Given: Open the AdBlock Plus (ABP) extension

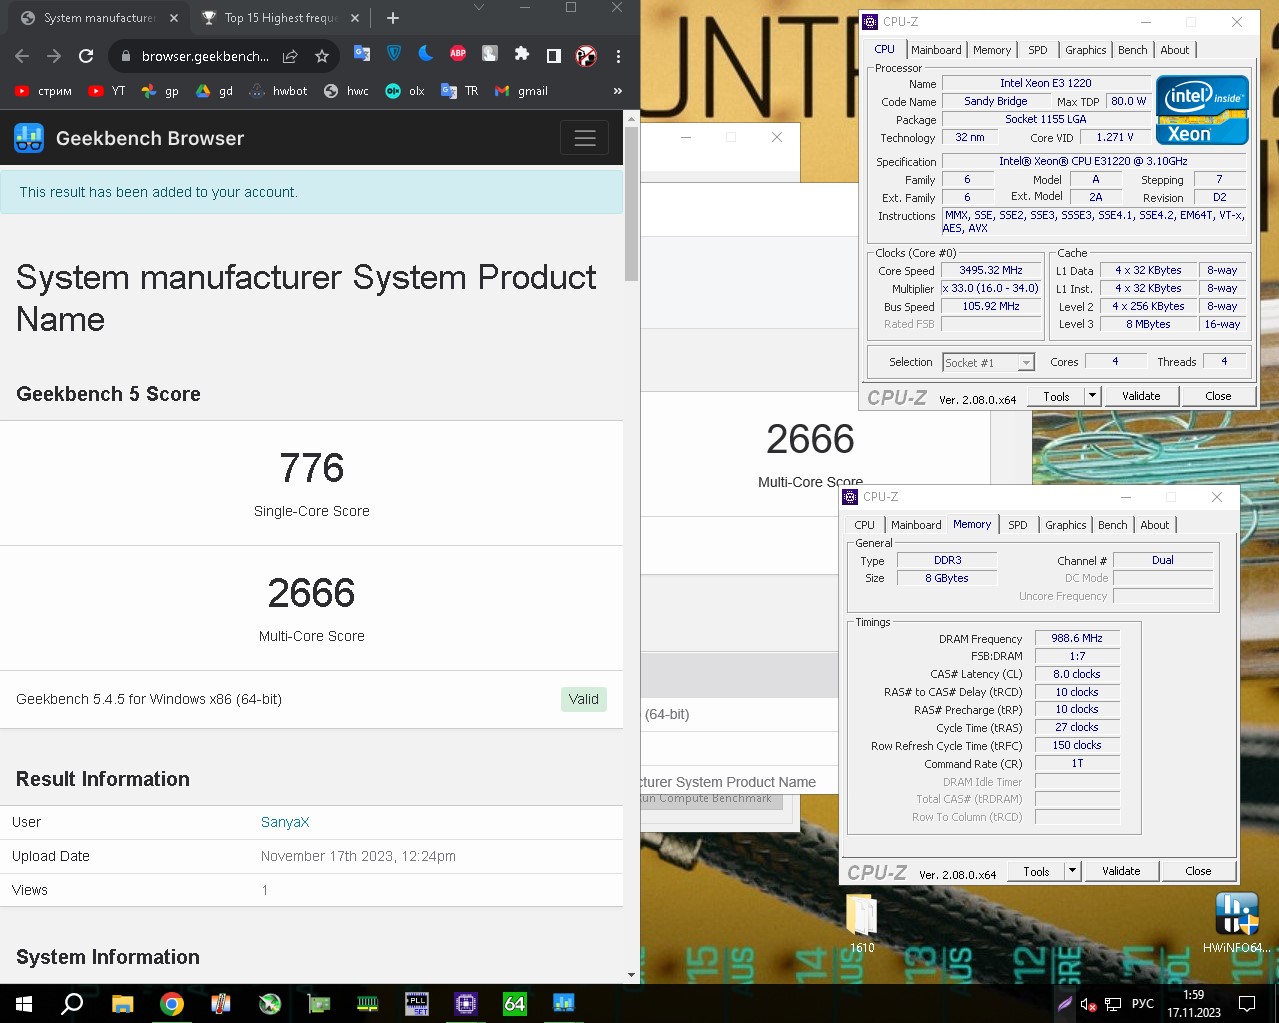Looking at the screenshot, I should [x=458, y=54].
